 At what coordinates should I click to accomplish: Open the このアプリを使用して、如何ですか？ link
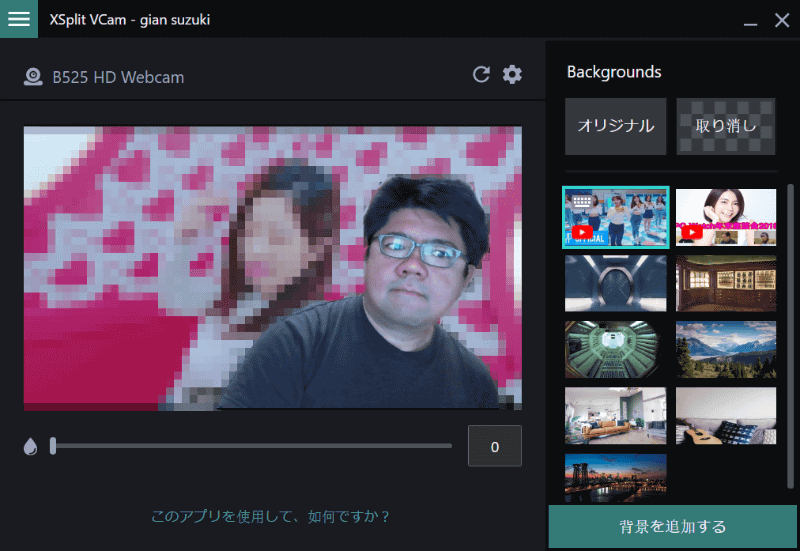tap(270, 516)
